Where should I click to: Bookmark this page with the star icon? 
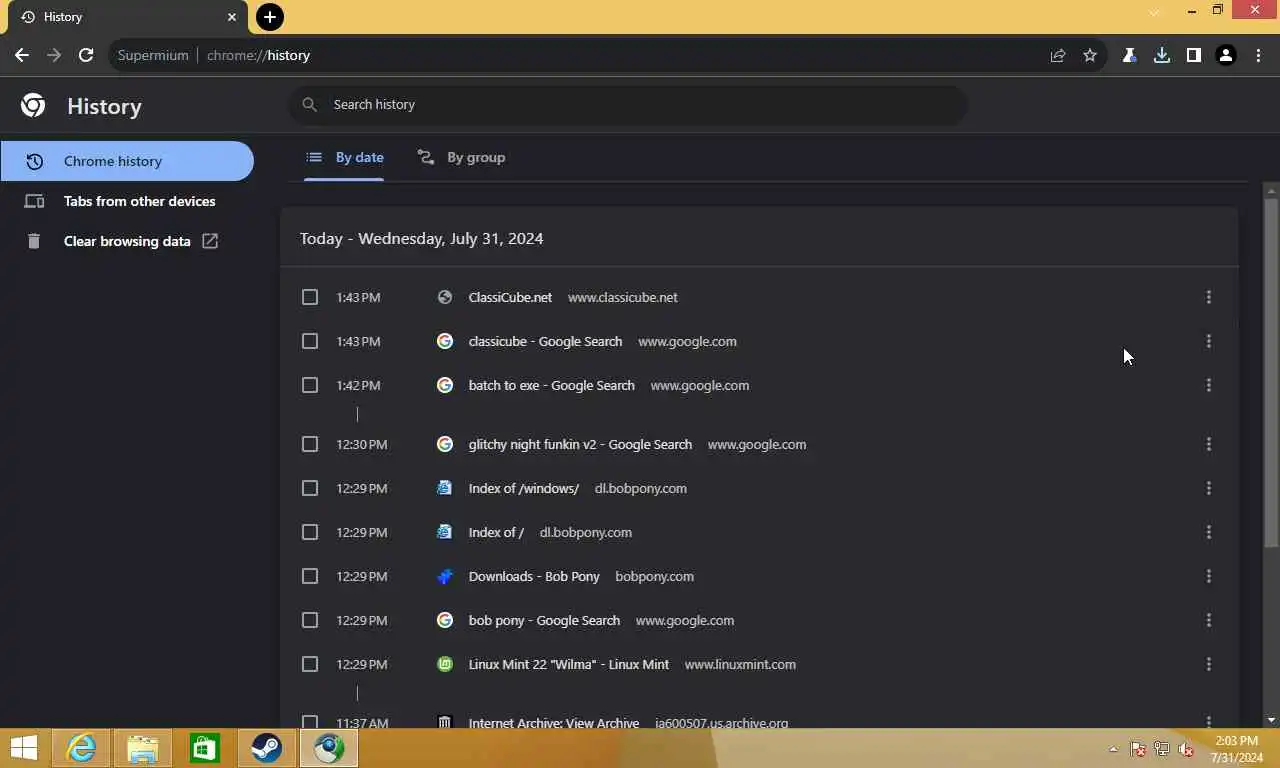tap(1090, 55)
